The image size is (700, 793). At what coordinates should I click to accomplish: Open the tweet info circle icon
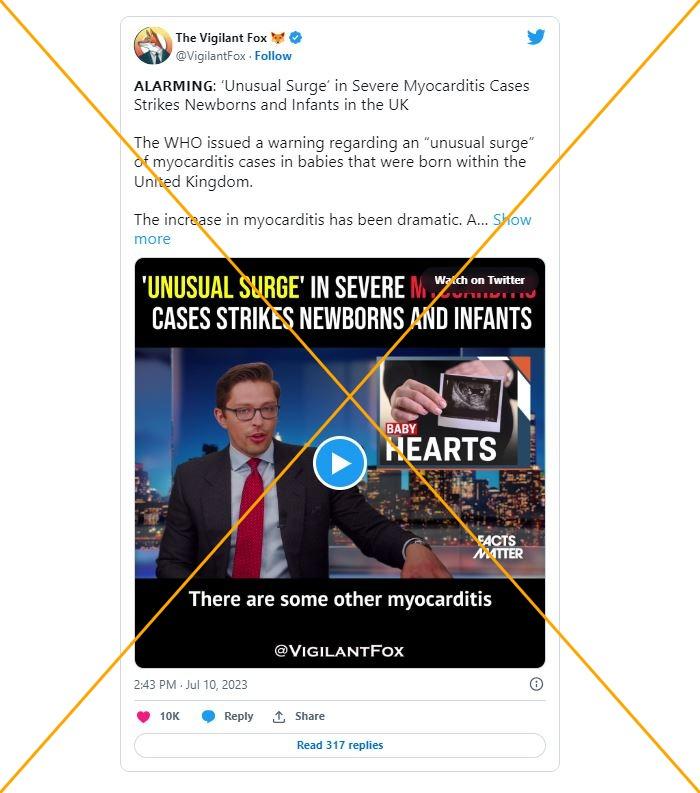pos(536,684)
